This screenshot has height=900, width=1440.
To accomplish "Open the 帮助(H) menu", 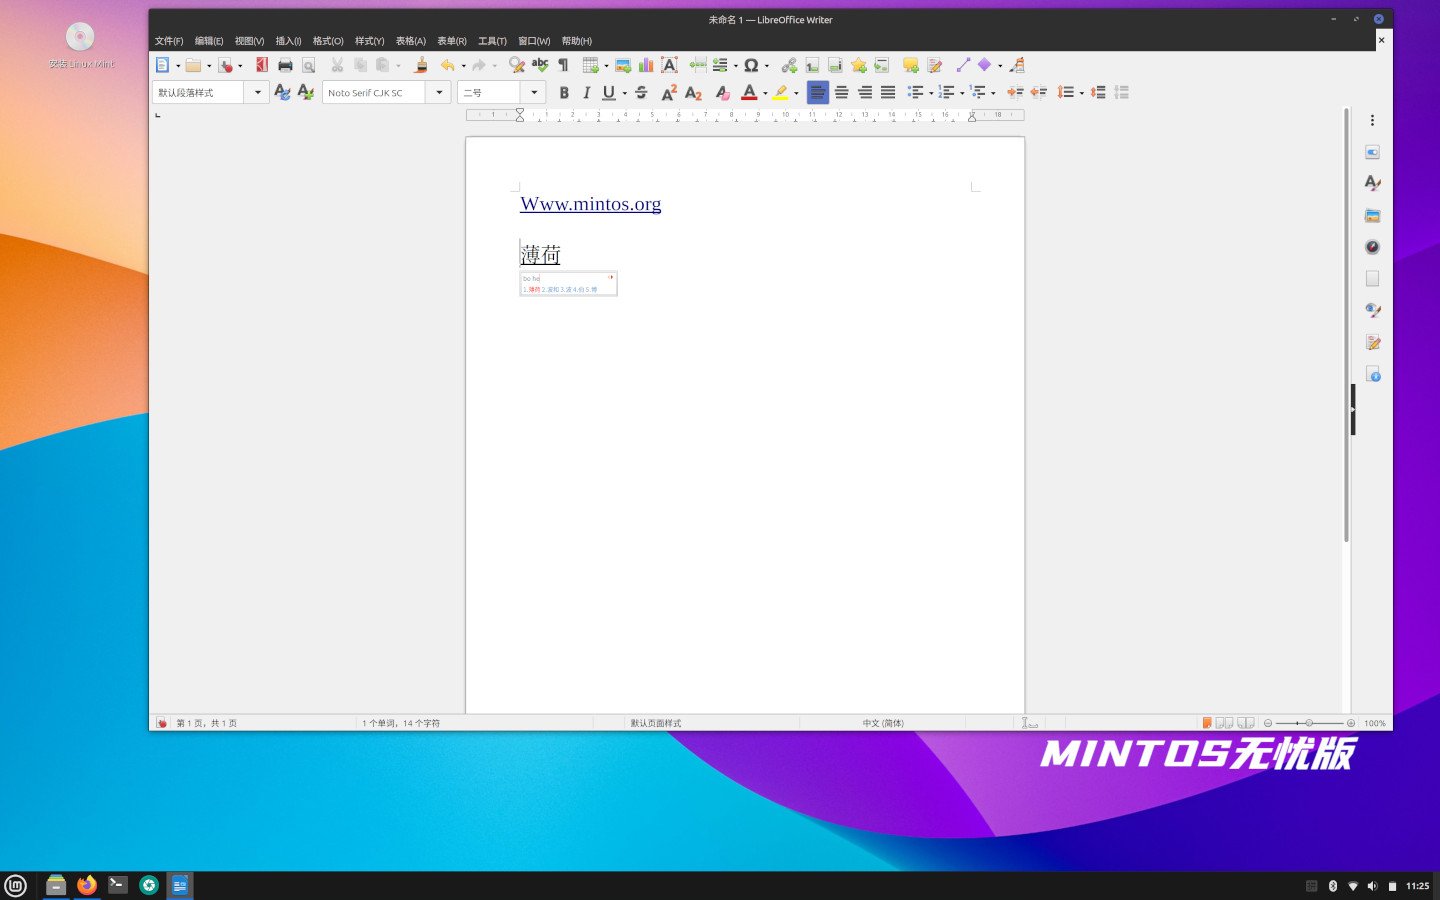I will (x=577, y=41).
